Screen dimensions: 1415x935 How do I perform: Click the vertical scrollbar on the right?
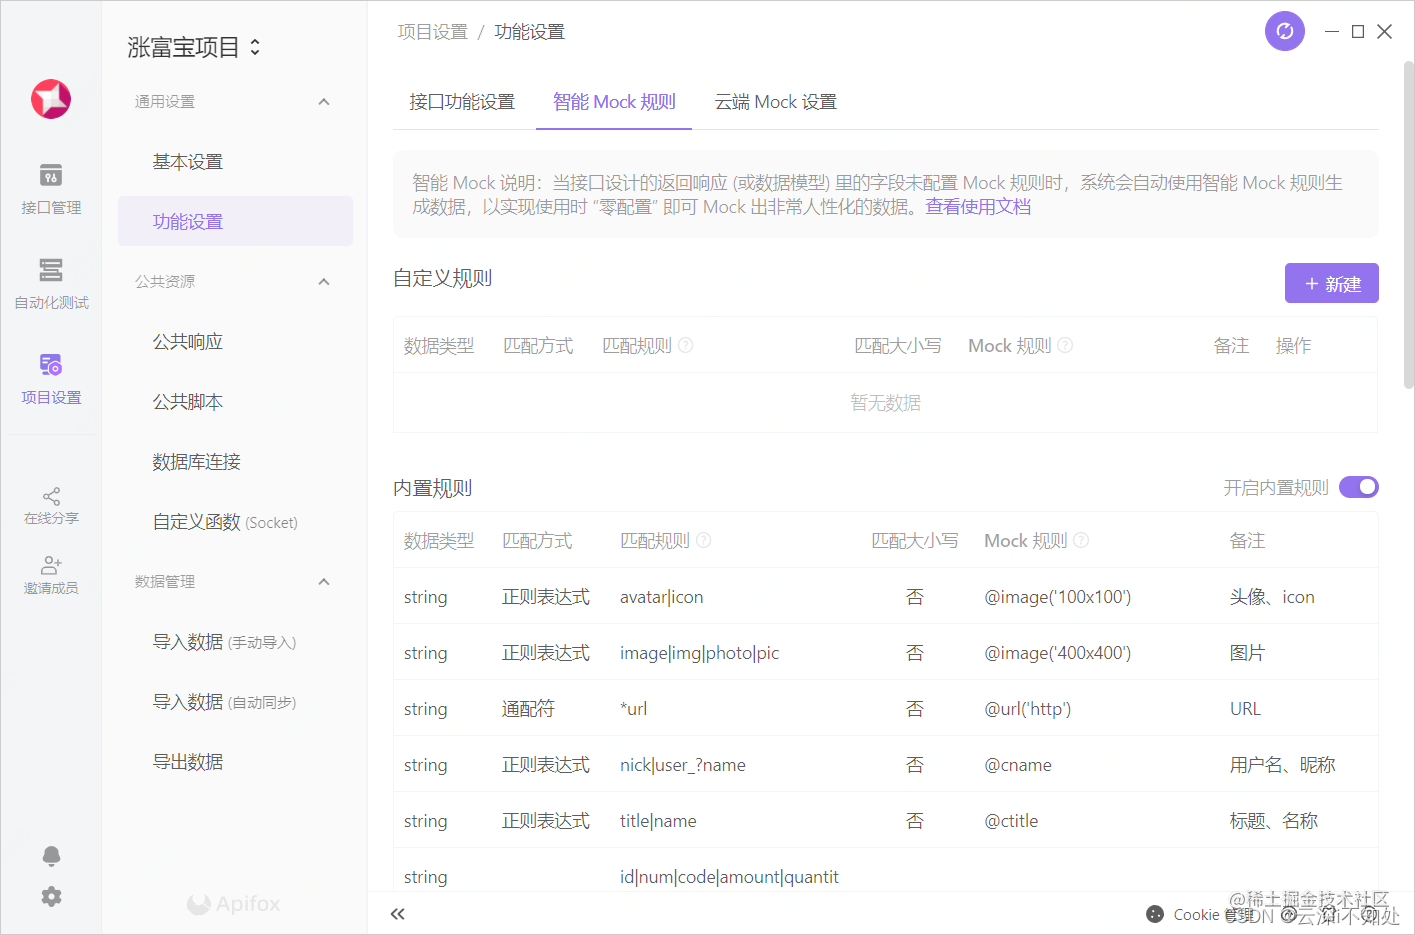pyautogui.click(x=1408, y=225)
